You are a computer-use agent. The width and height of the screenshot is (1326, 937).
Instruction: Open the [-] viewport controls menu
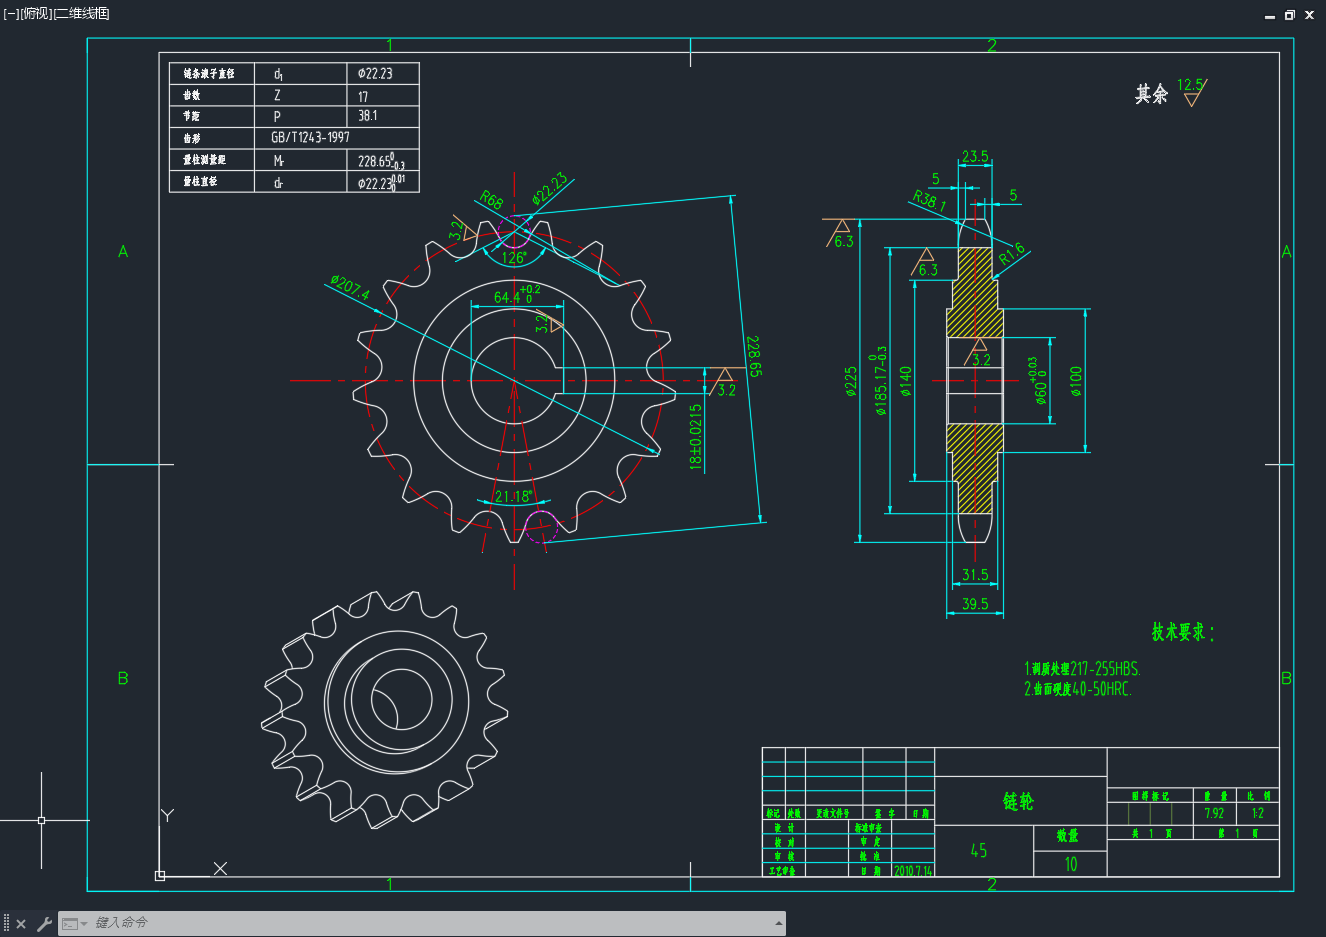(11, 13)
